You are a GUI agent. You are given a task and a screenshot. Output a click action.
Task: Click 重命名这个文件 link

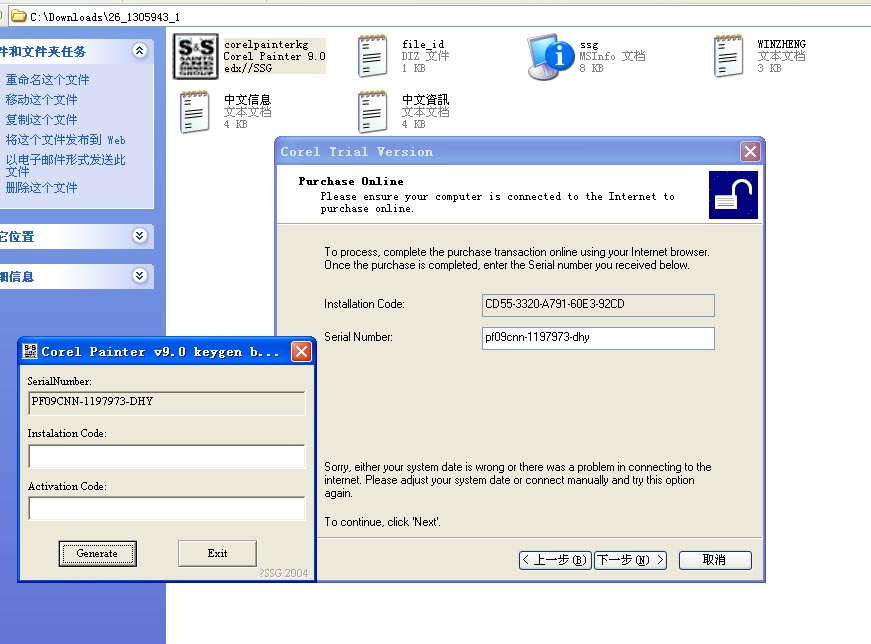point(47,79)
